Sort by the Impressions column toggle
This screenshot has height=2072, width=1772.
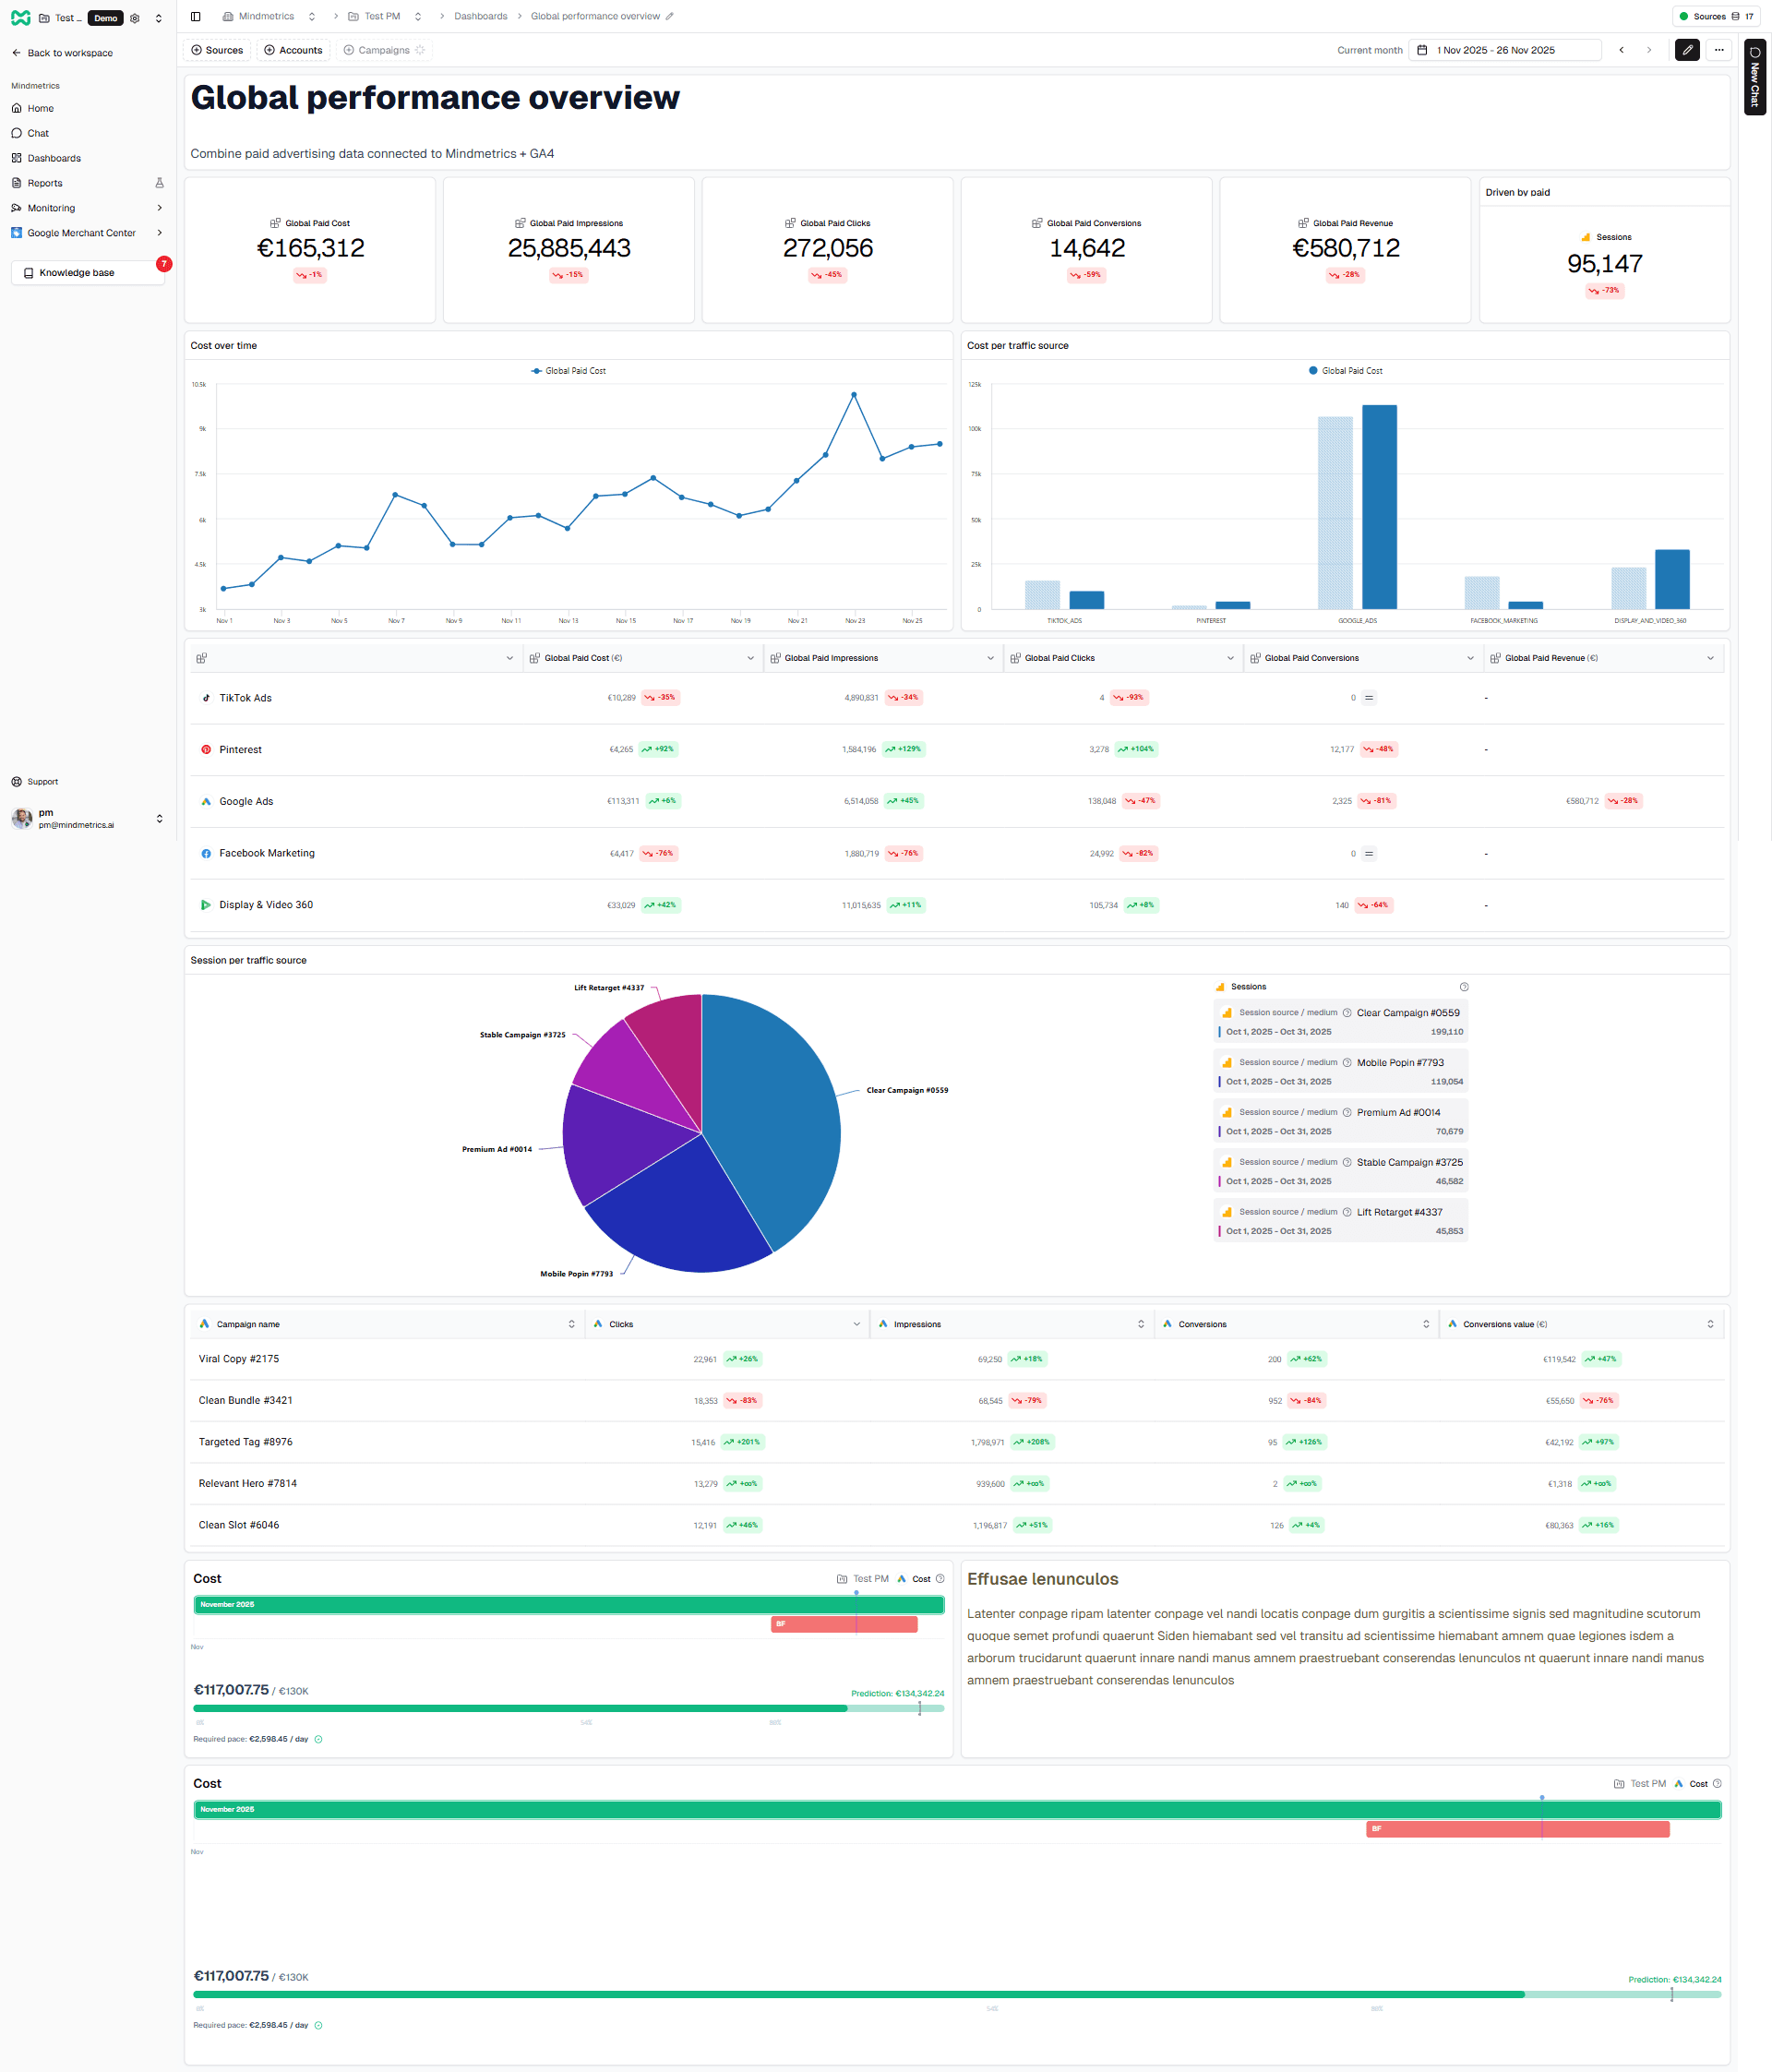pyautogui.click(x=1140, y=1324)
